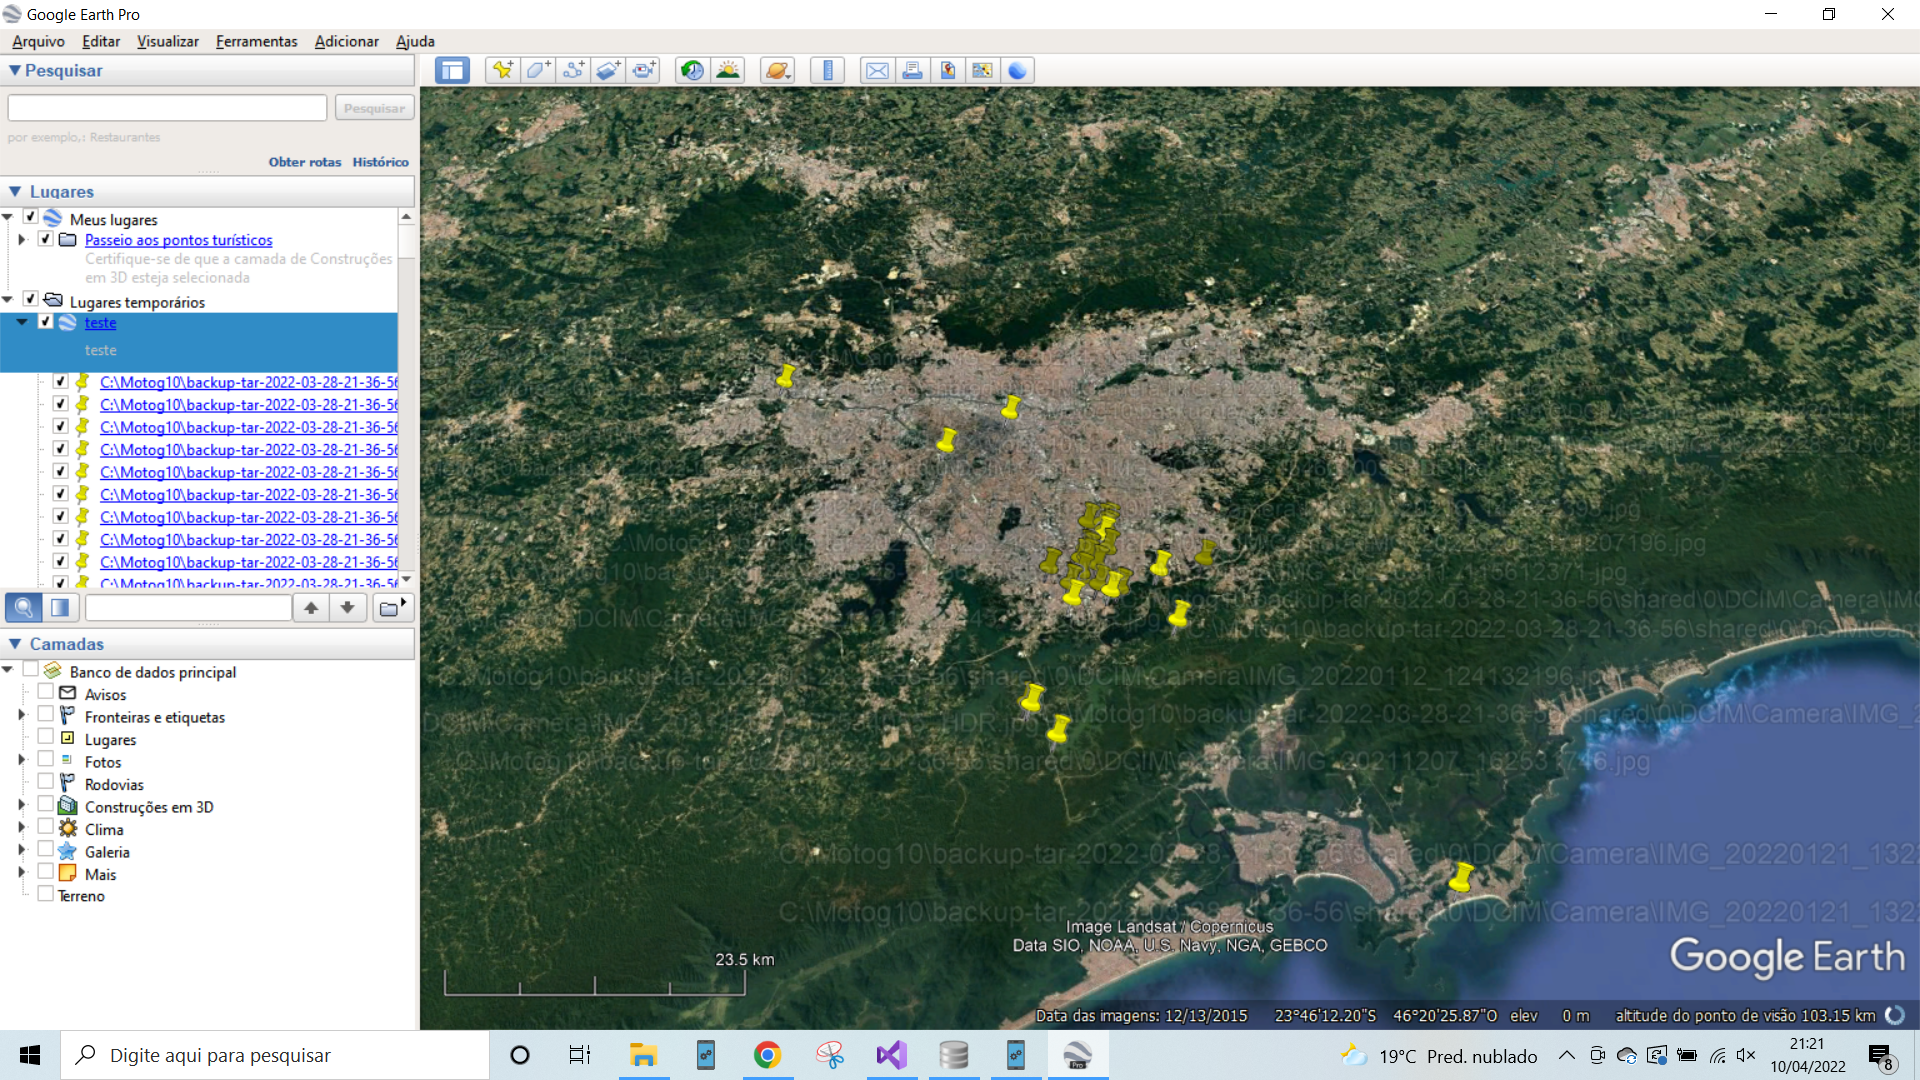Collapse the teste tree node
Viewport: 1920px width, 1080px height.
click(22, 322)
